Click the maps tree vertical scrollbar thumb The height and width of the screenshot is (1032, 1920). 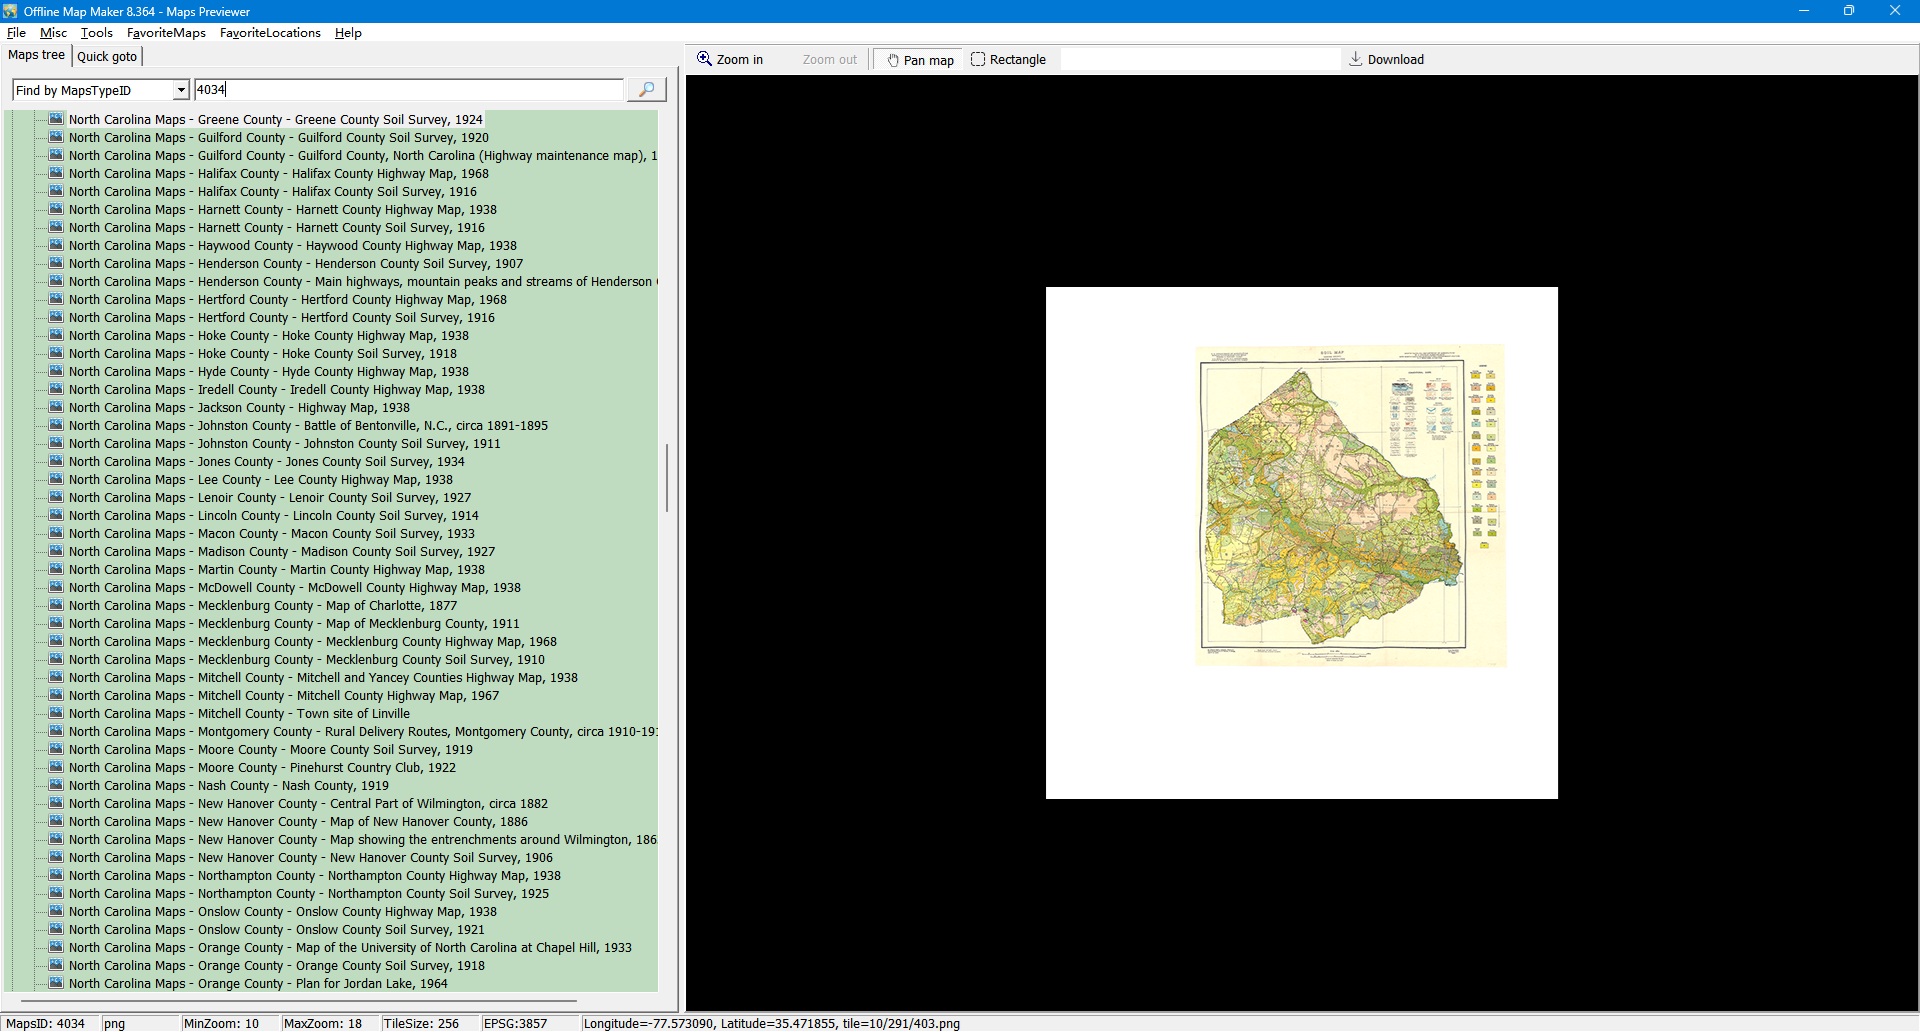tap(667, 478)
